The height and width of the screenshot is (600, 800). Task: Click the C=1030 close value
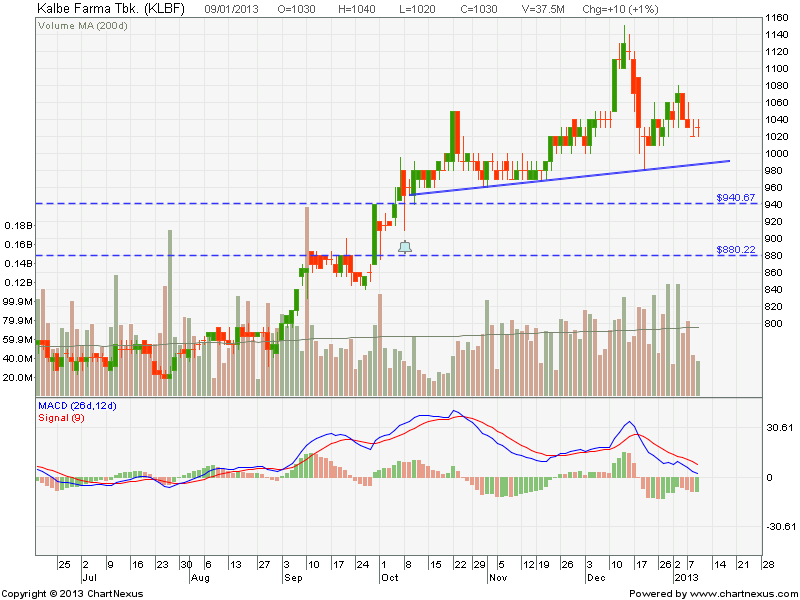coord(478,9)
